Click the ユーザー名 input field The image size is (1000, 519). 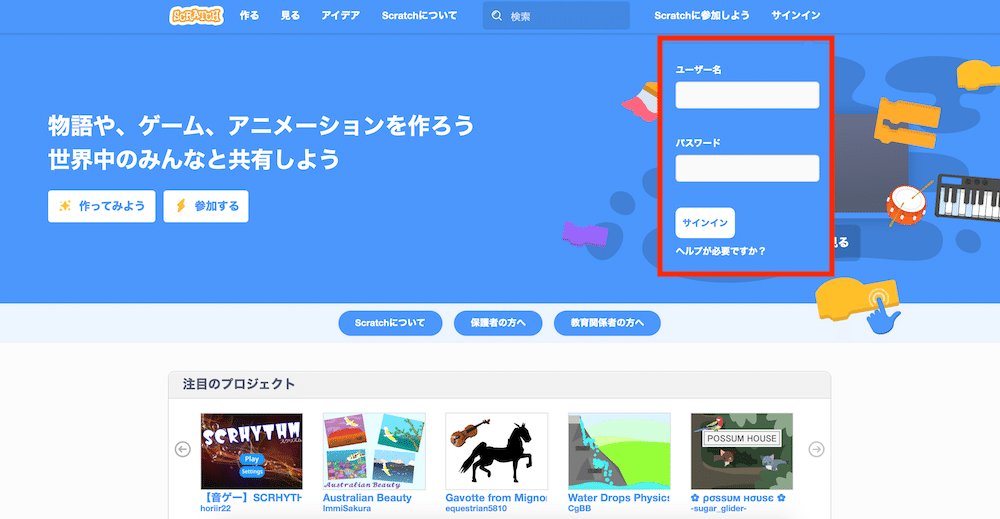pyautogui.click(x=747, y=95)
